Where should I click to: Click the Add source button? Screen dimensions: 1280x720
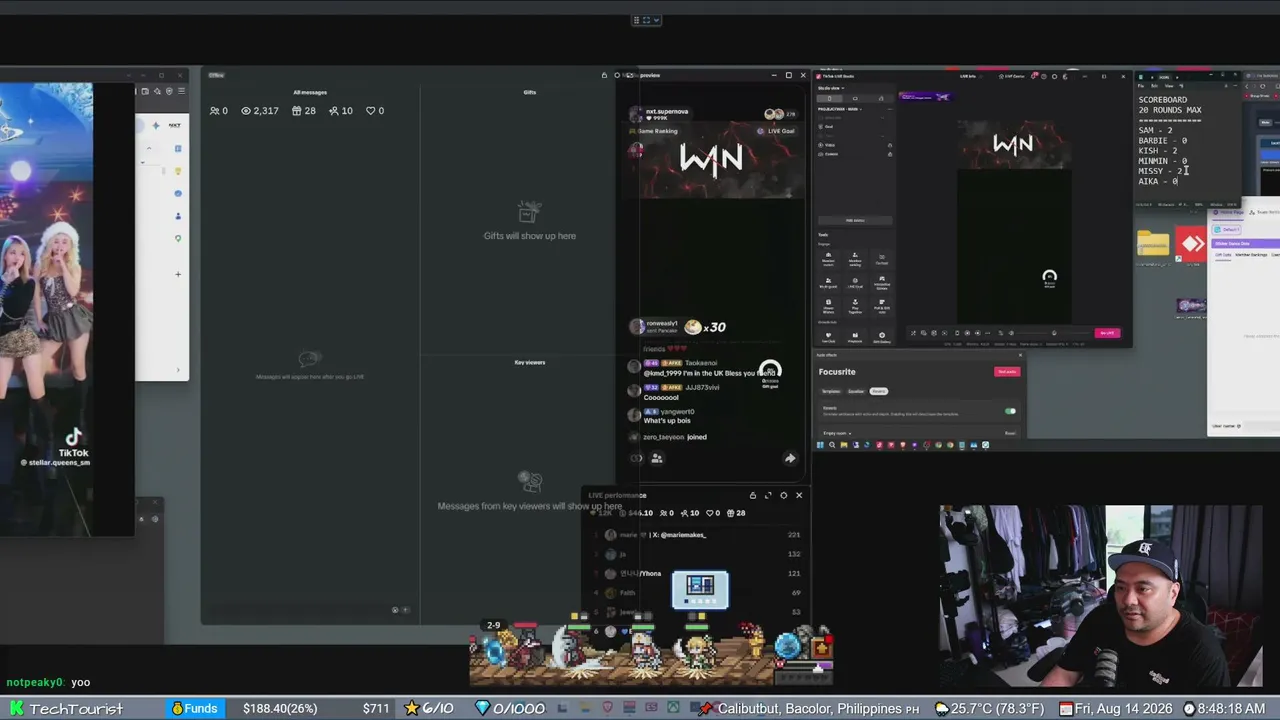click(x=854, y=220)
